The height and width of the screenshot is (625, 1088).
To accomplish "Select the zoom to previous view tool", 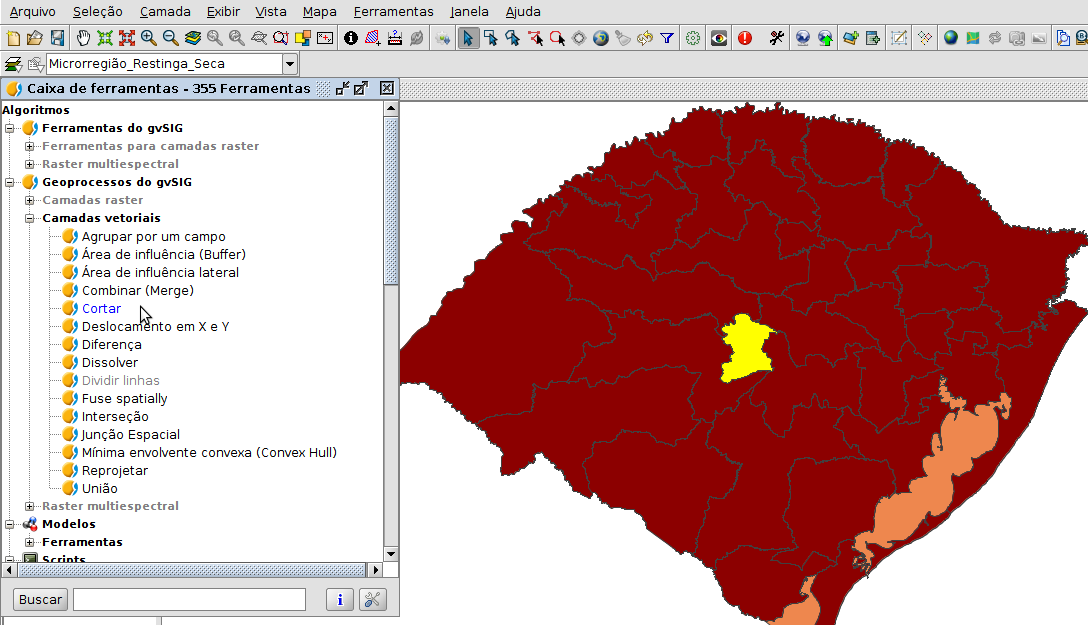I will [x=215, y=38].
